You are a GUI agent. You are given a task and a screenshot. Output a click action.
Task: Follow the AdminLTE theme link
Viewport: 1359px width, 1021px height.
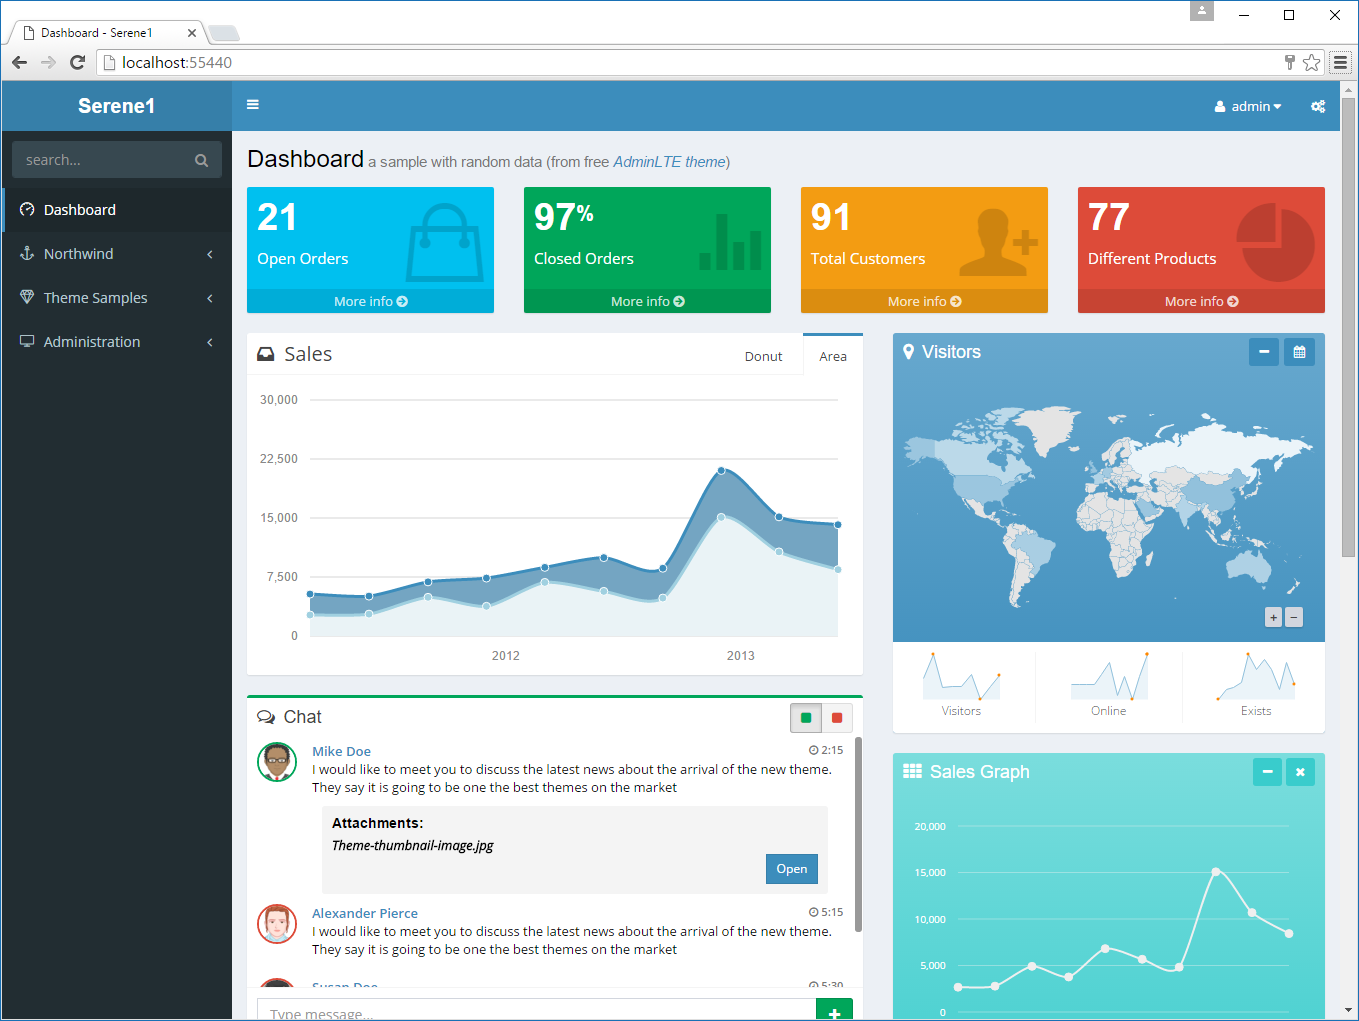click(x=669, y=162)
